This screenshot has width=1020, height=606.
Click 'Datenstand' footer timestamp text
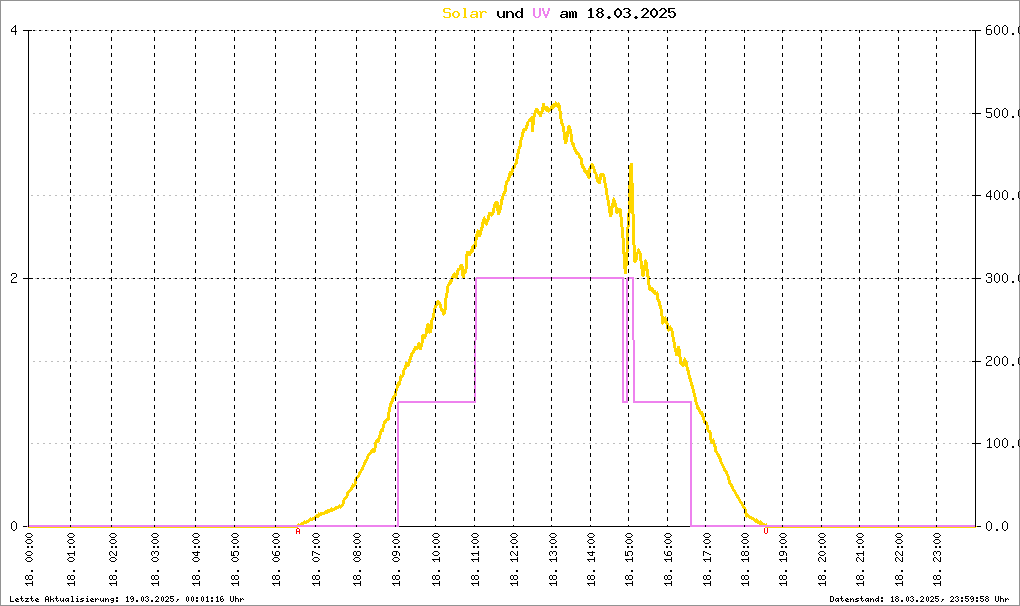919,599
